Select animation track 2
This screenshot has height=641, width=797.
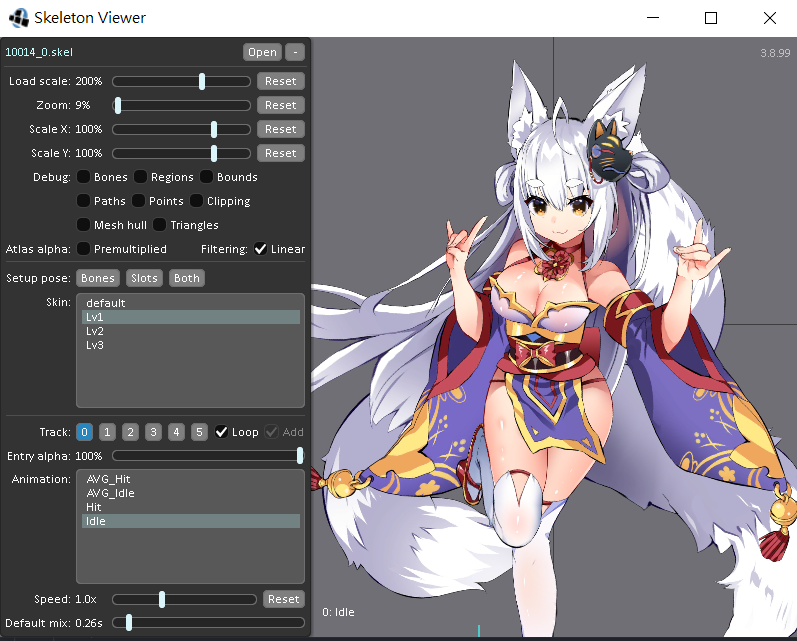(x=130, y=432)
